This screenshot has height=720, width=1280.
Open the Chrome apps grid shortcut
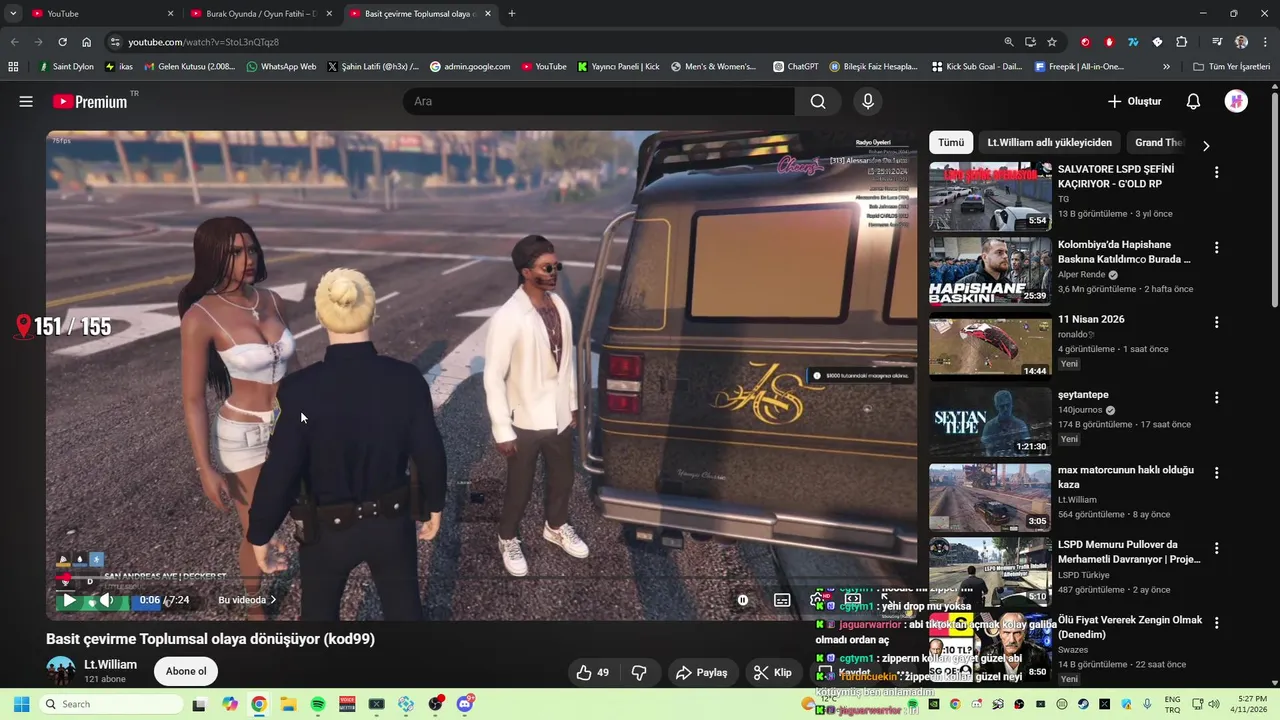coord(13,67)
